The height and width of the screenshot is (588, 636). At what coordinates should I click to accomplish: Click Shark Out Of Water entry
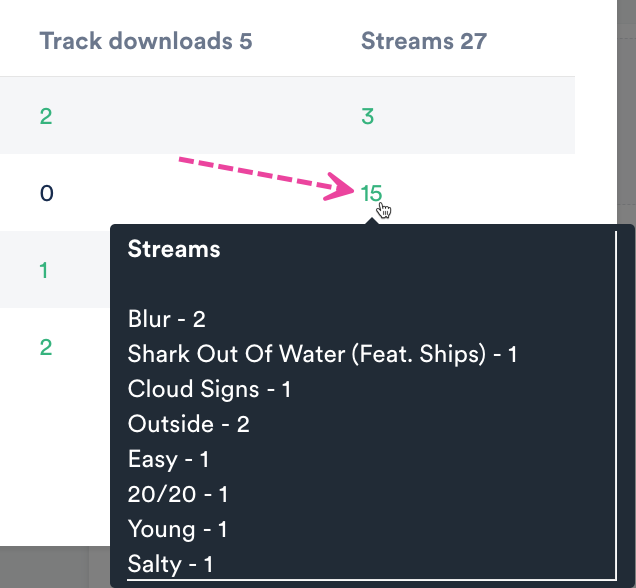click(x=322, y=354)
